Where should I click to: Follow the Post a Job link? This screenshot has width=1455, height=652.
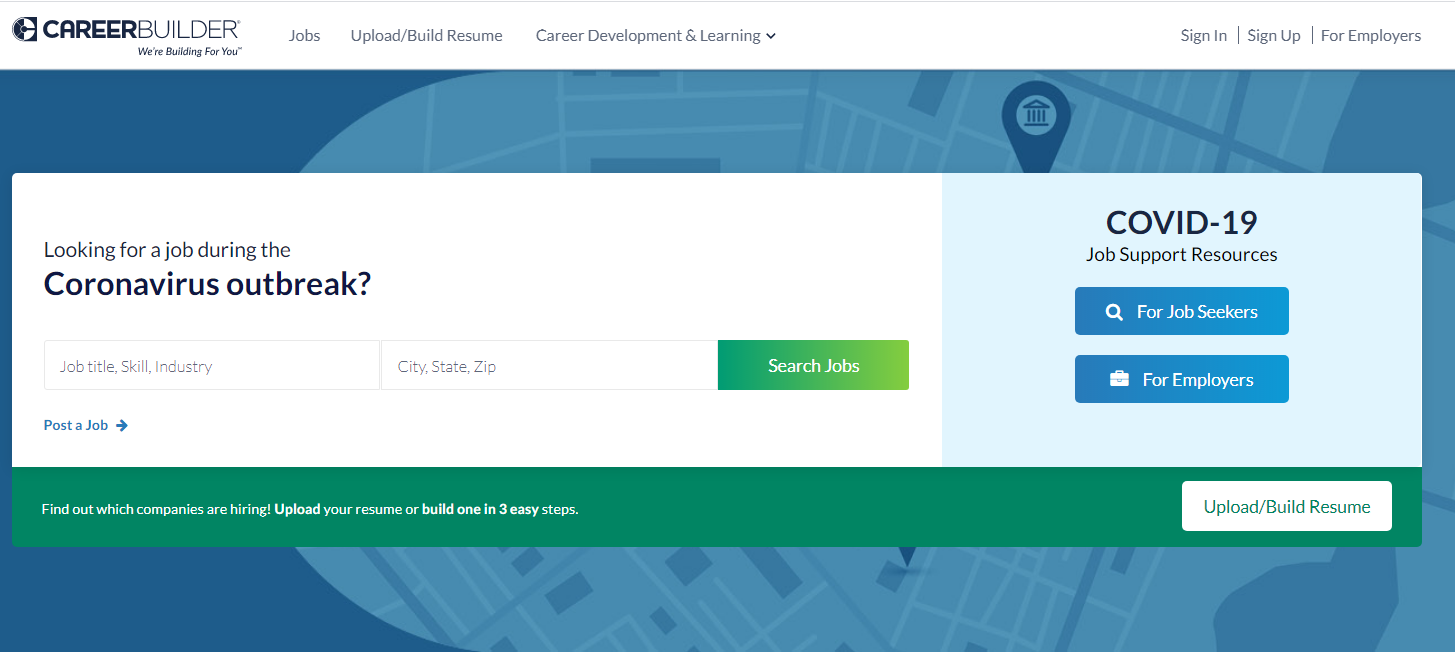pyautogui.click(x=76, y=425)
